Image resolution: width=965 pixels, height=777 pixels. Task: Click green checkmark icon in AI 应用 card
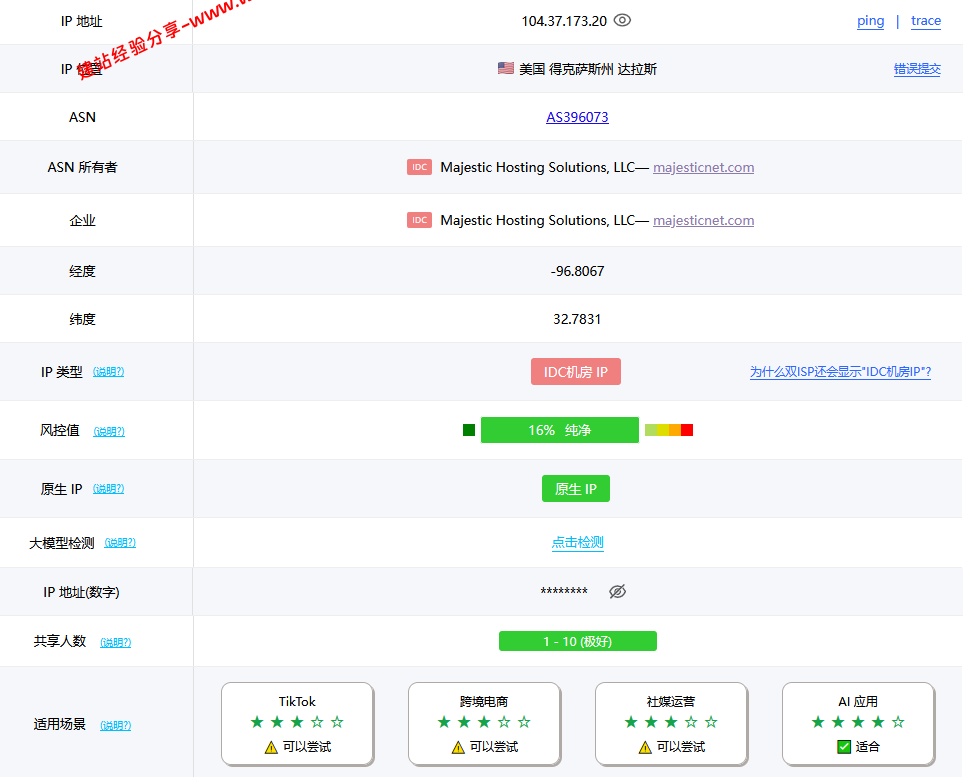tap(844, 747)
